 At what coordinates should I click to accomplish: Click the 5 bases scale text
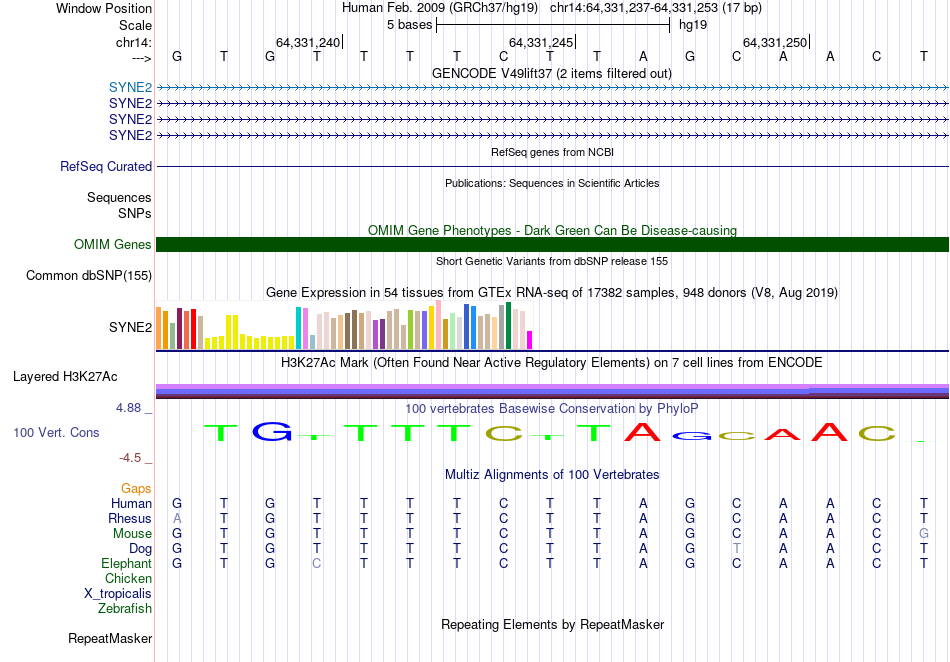[x=410, y=25]
